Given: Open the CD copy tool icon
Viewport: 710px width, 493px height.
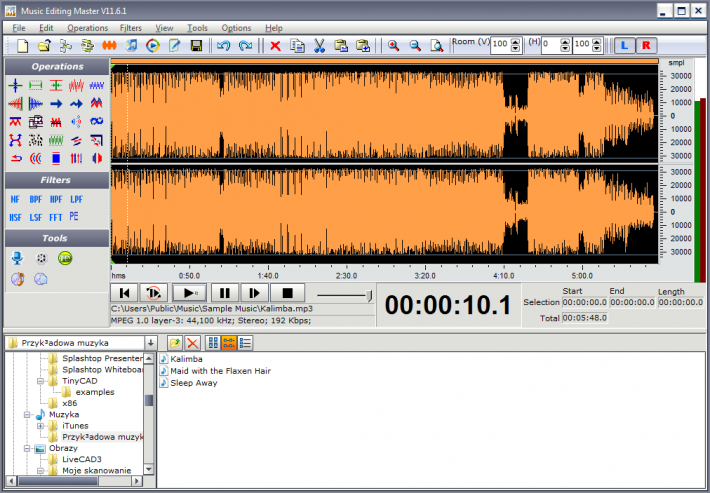Looking at the screenshot, I should tap(41, 279).
